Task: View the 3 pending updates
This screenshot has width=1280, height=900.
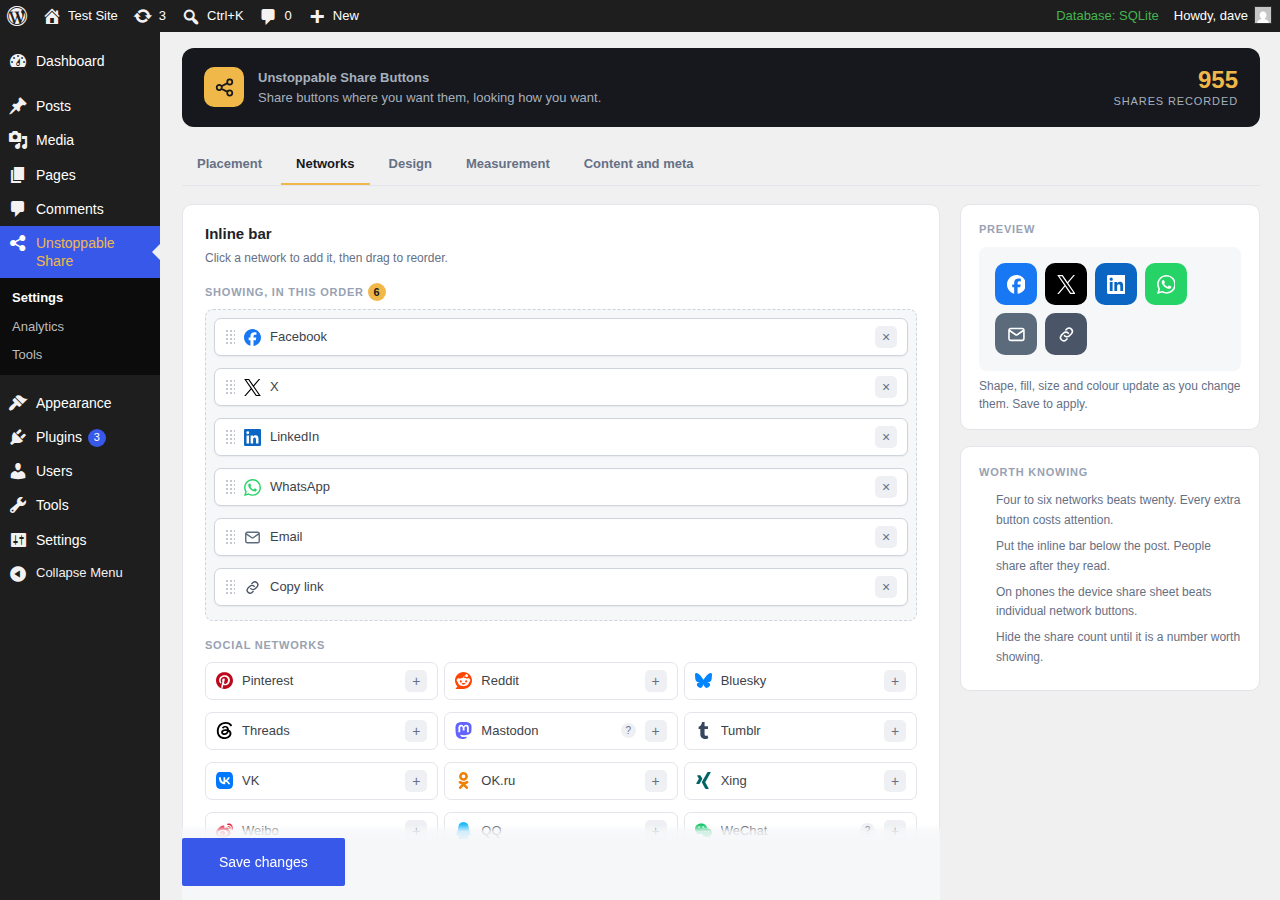Action: 150,16
